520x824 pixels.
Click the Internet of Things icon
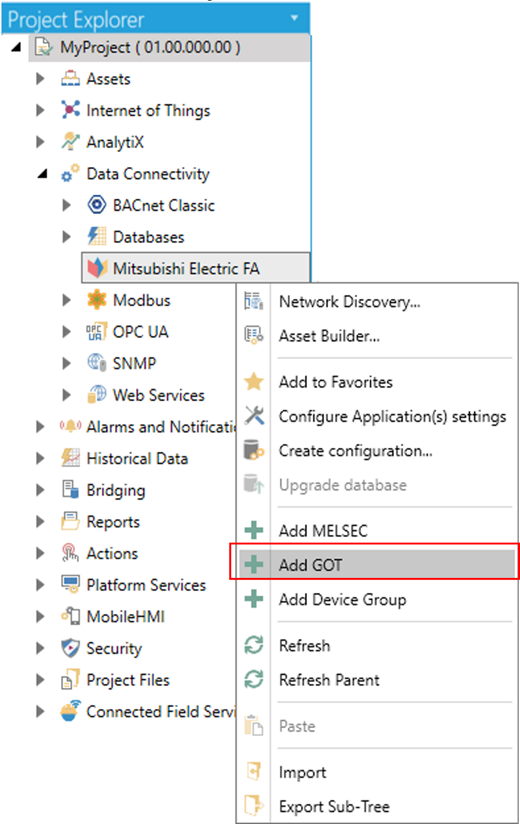[x=70, y=110]
